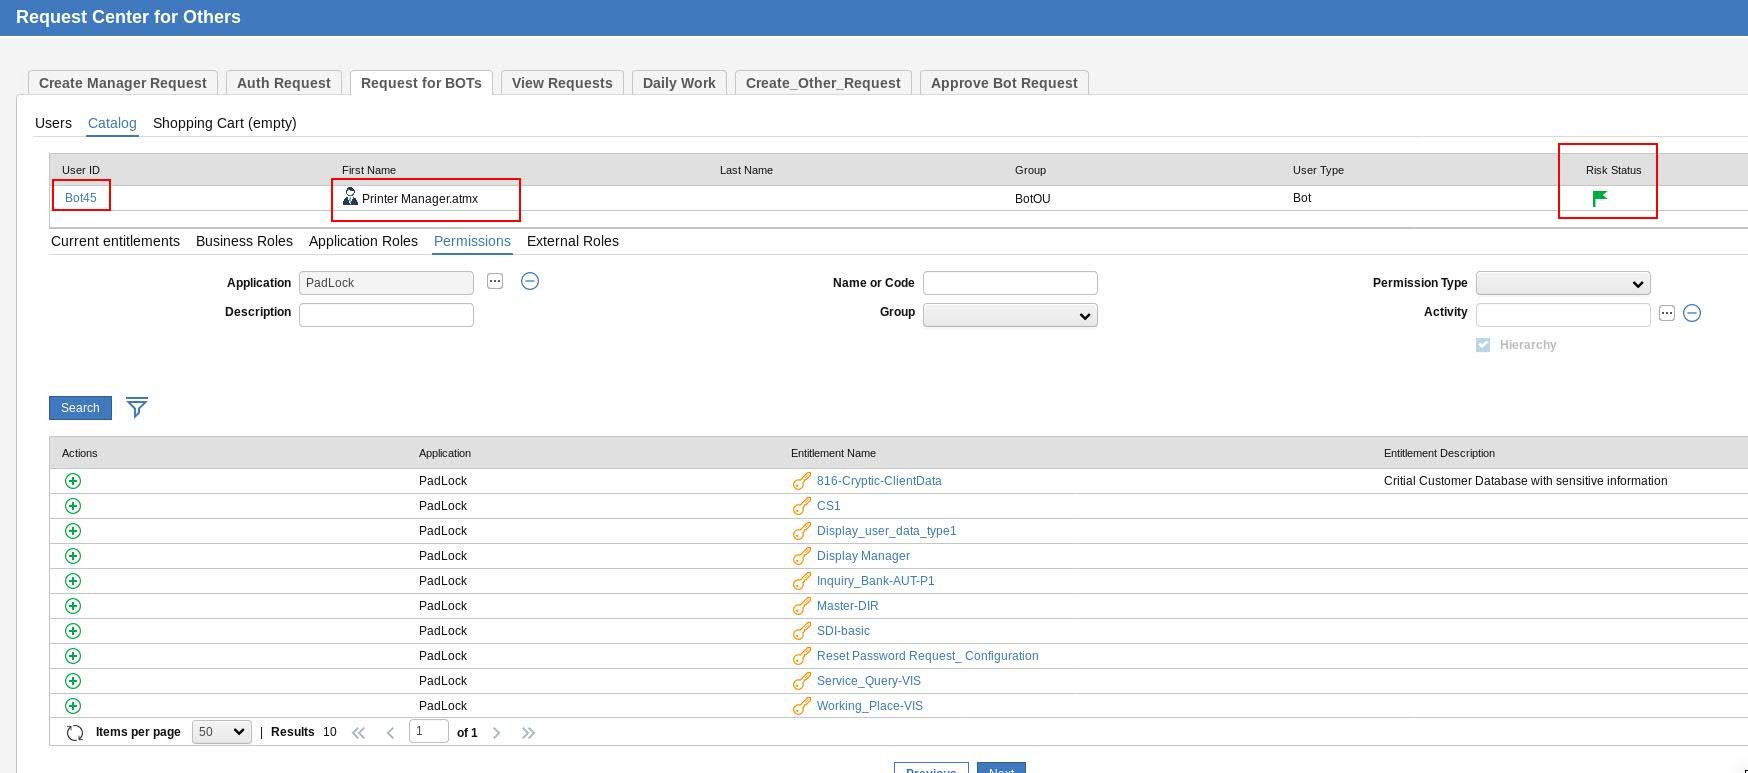Switch to Business Roles sub-tab

[x=244, y=241]
